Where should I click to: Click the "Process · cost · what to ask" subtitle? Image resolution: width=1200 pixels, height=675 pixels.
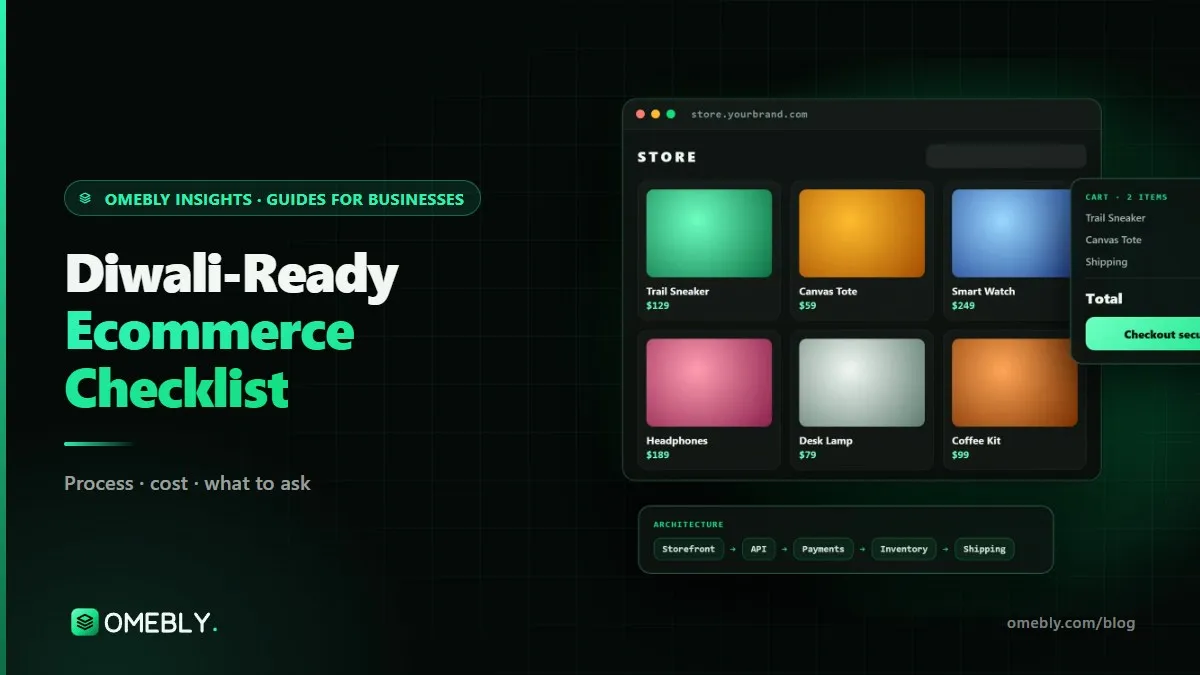point(187,483)
